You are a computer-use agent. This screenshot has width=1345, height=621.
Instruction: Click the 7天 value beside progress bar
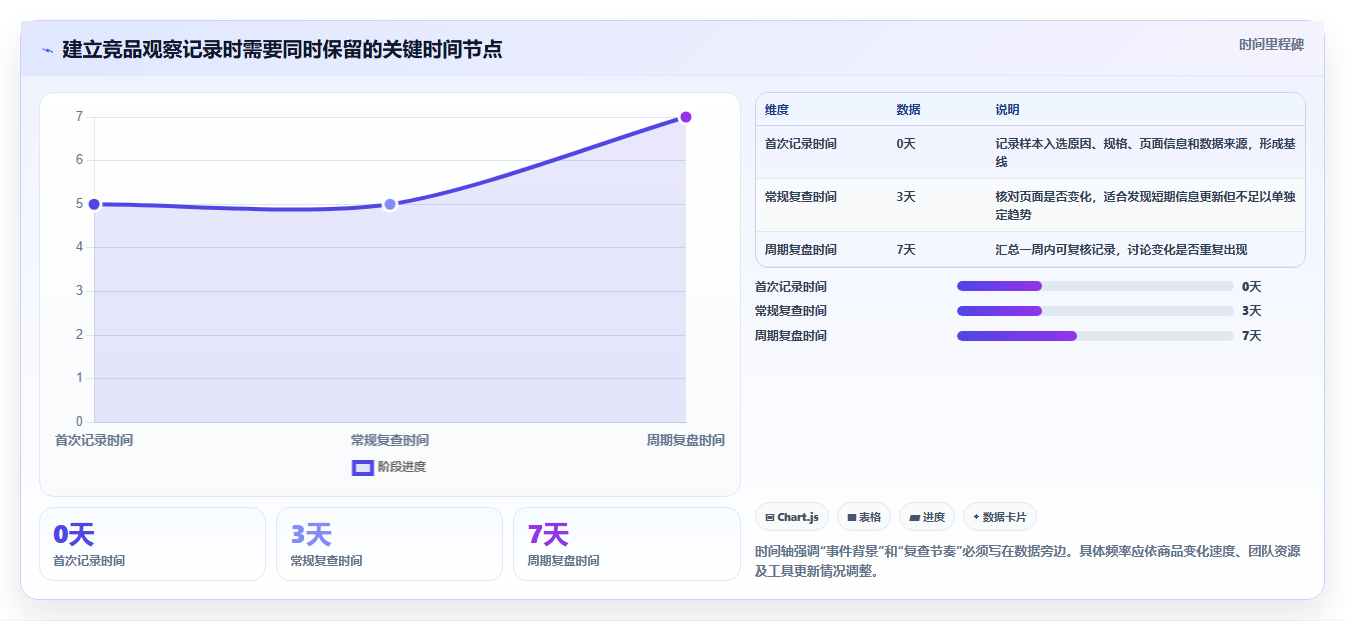point(1252,336)
